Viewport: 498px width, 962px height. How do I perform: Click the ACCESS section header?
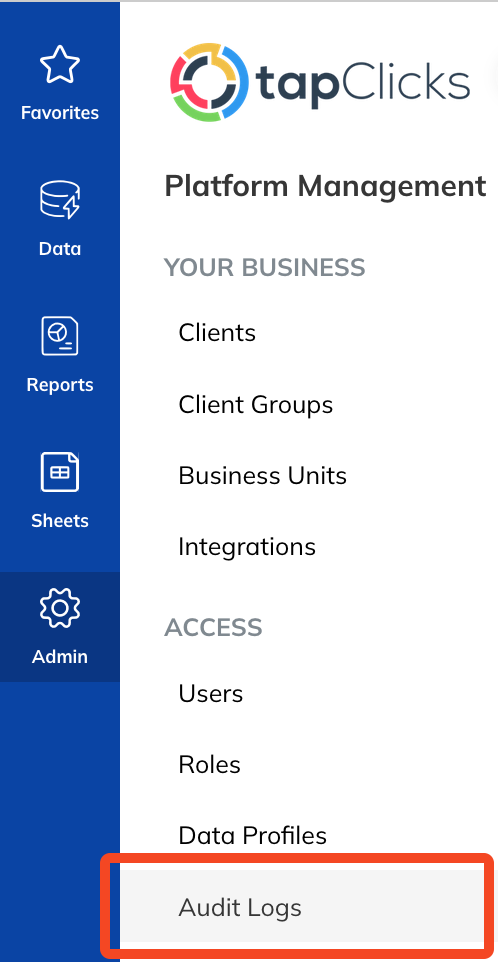(213, 628)
